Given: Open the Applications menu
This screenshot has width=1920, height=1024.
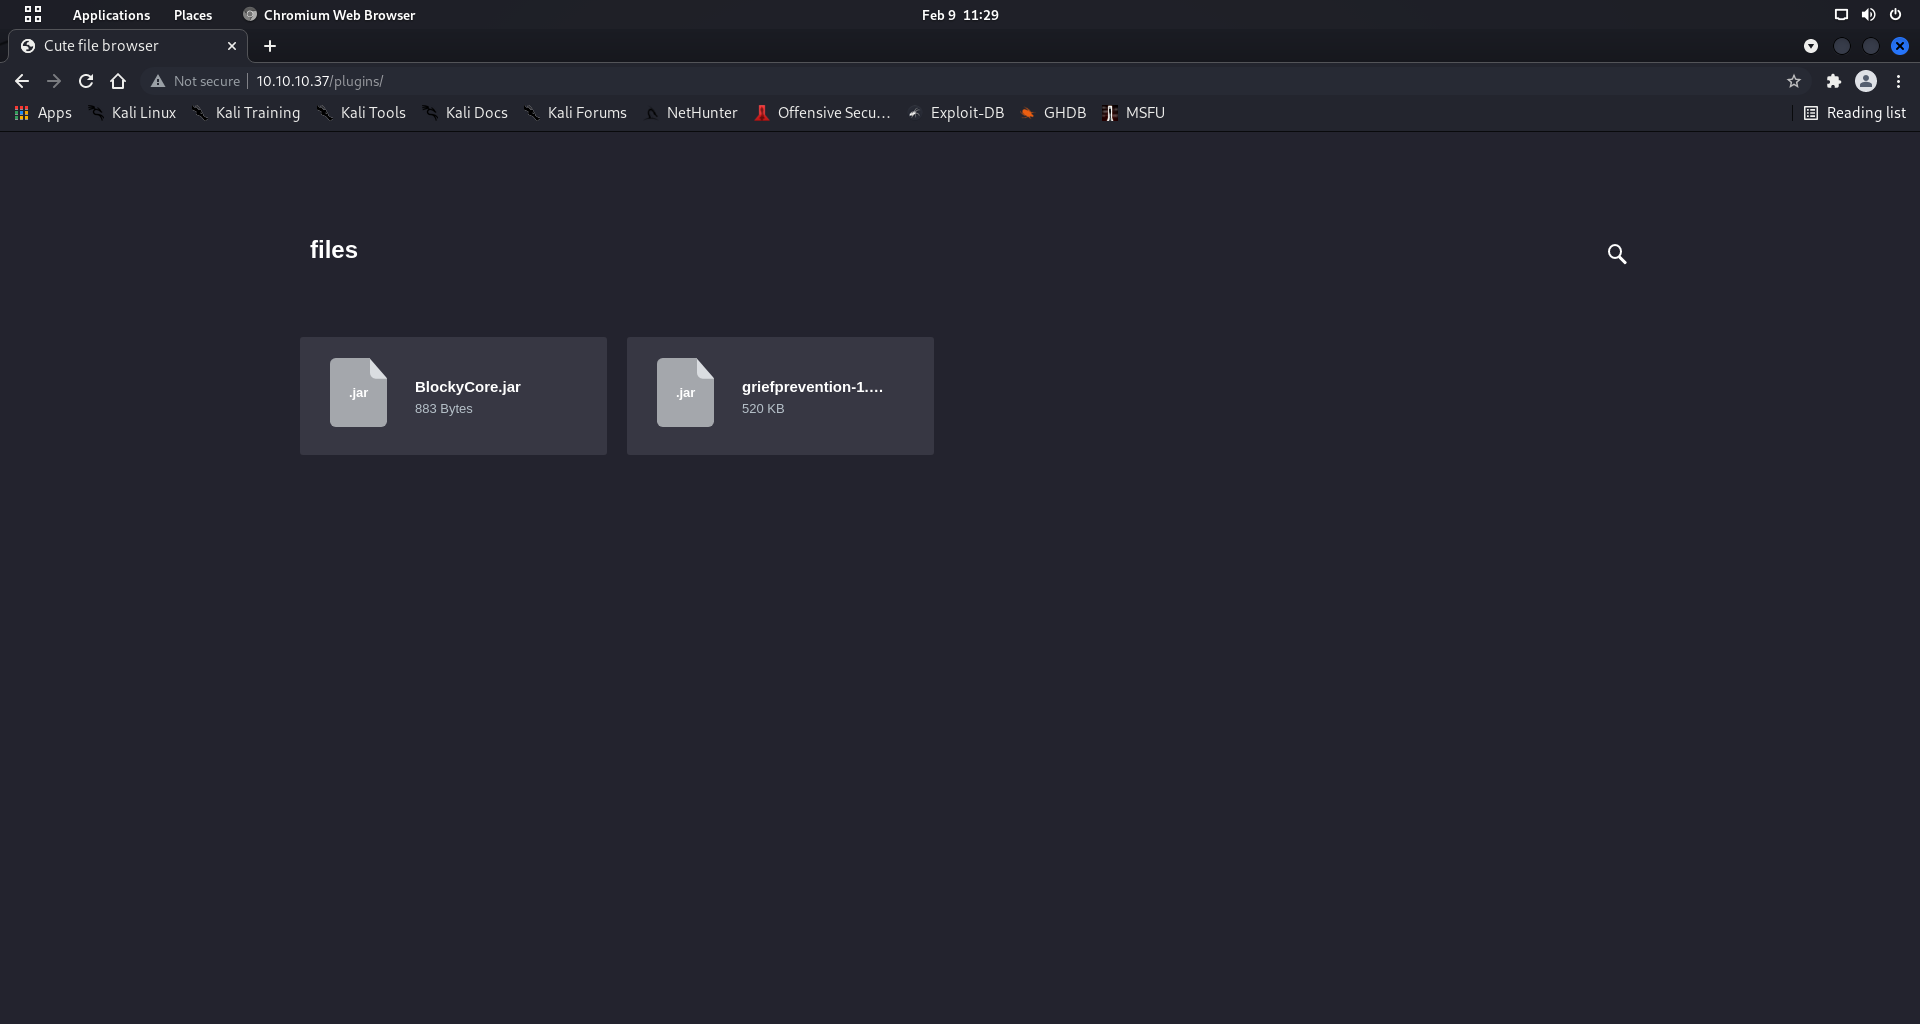Looking at the screenshot, I should pyautogui.click(x=111, y=15).
